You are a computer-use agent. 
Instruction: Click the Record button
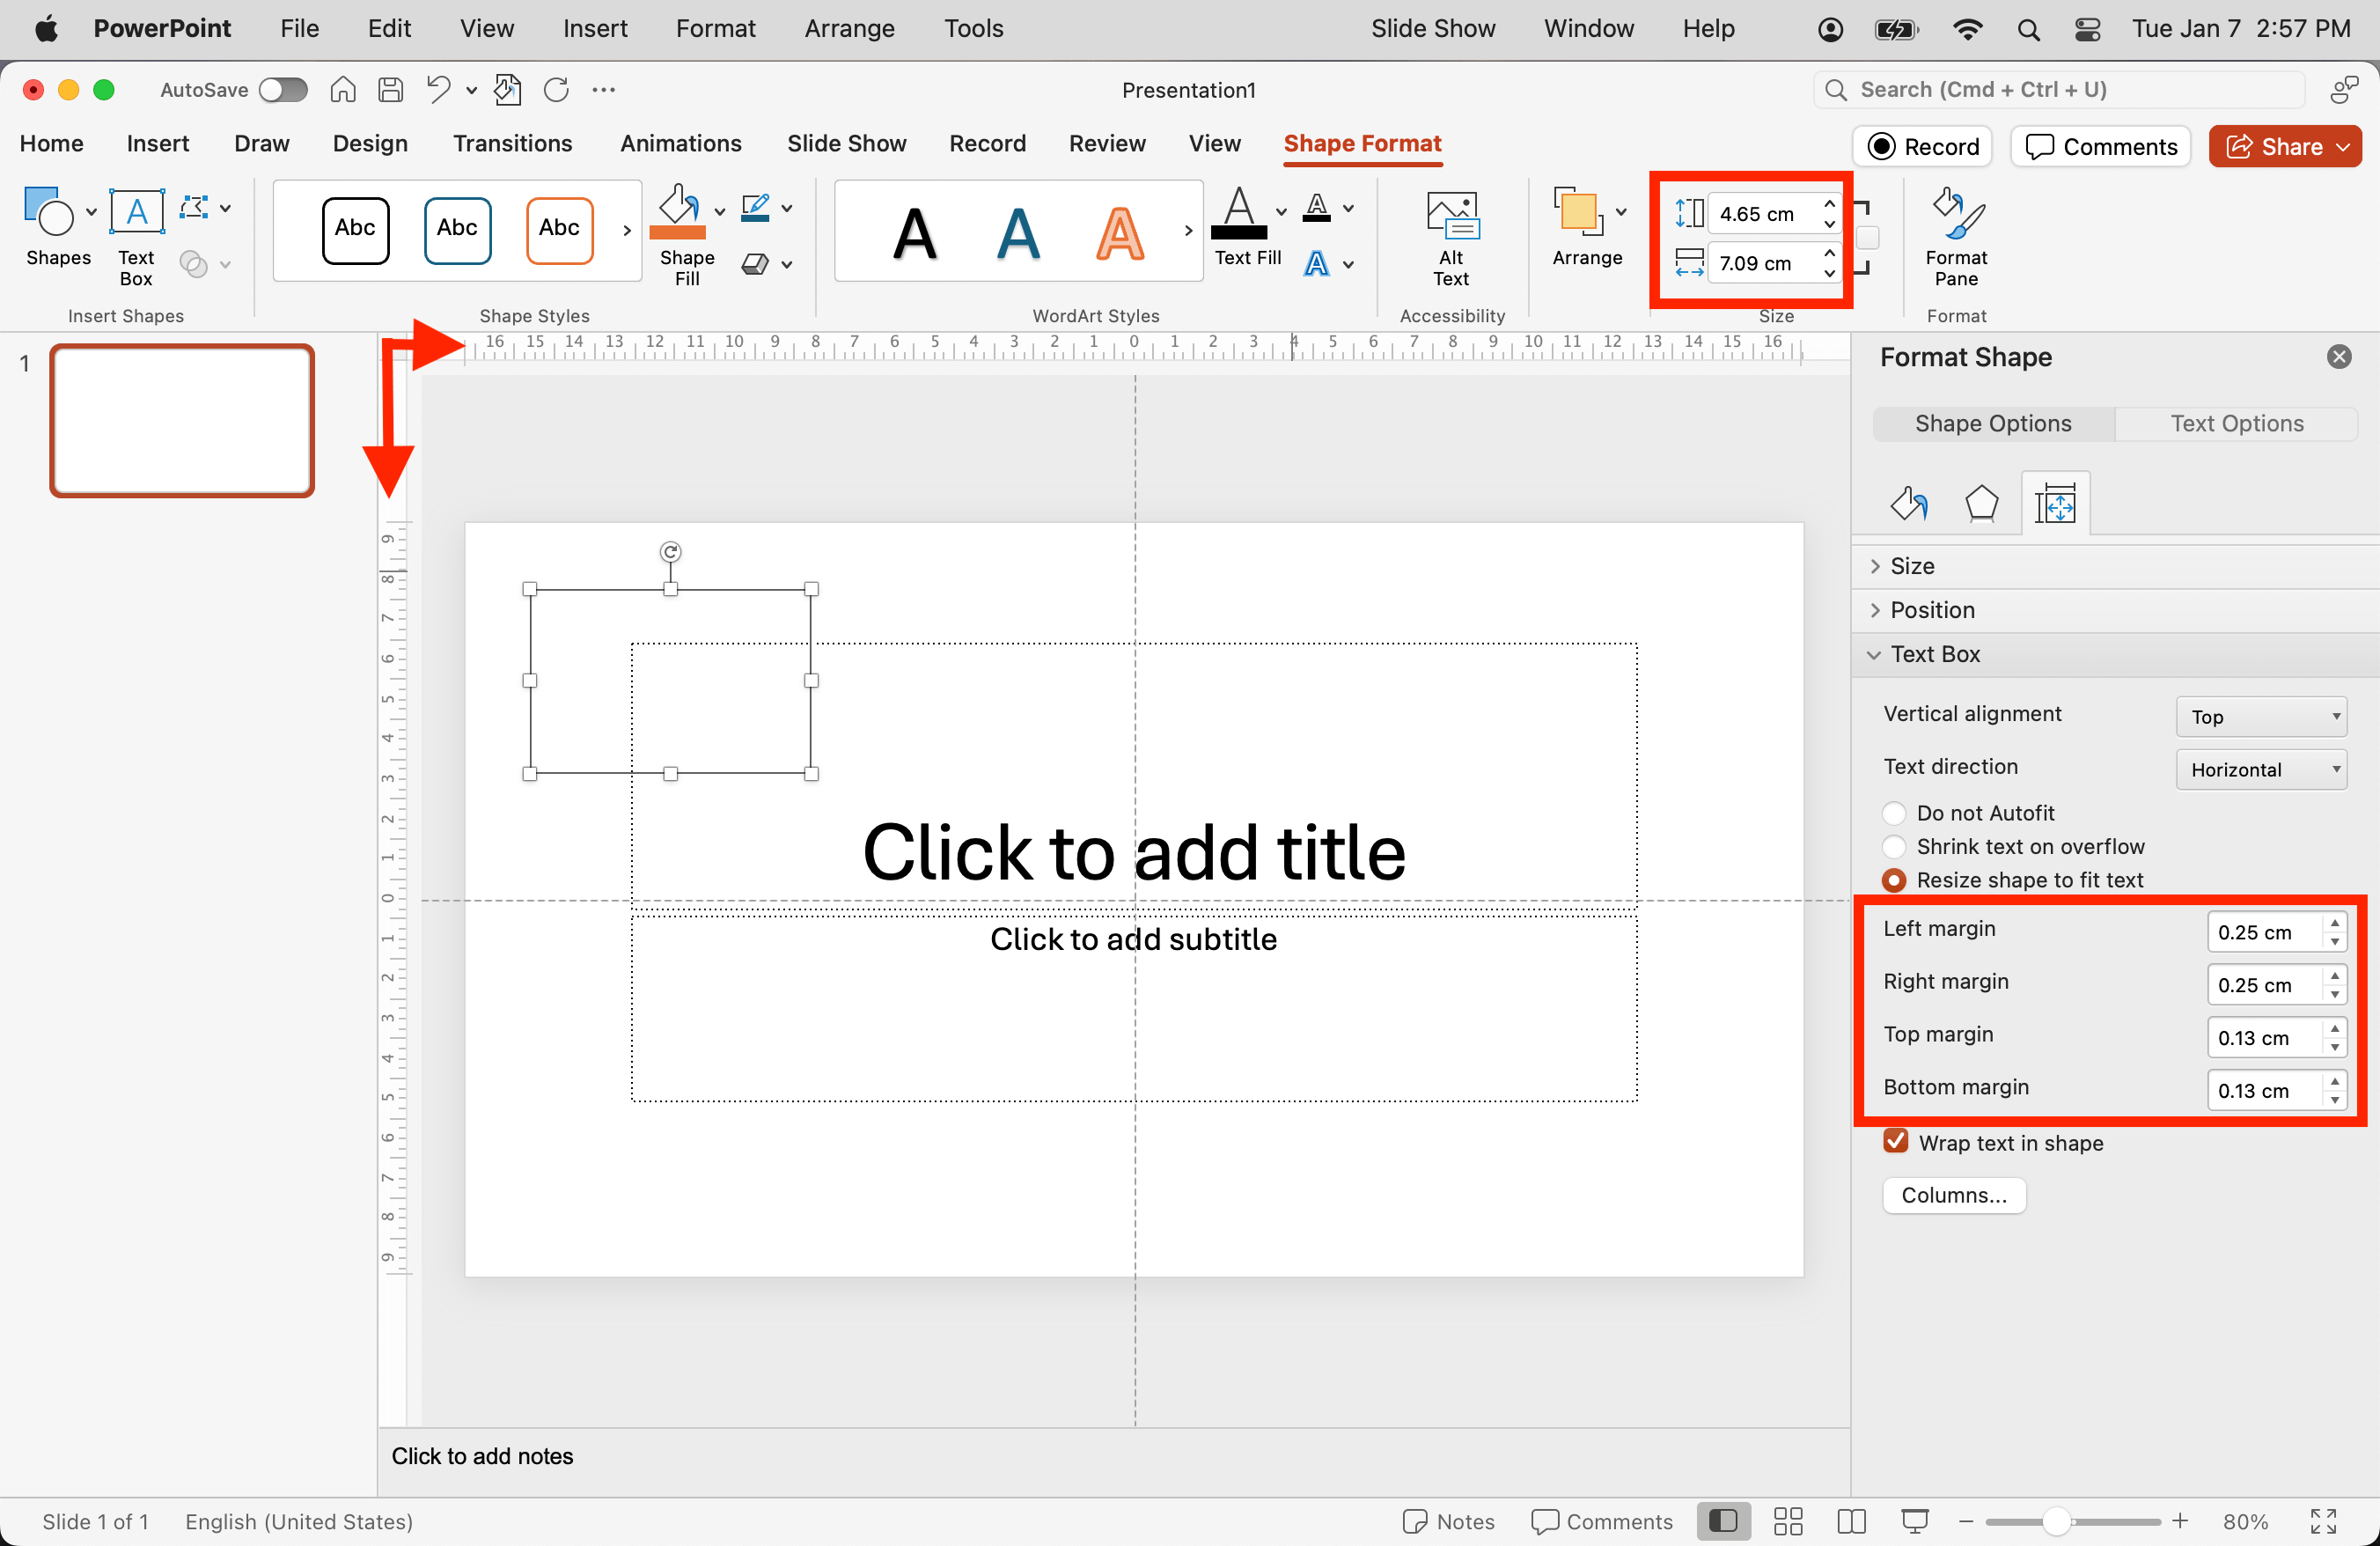click(x=1922, y=147)
